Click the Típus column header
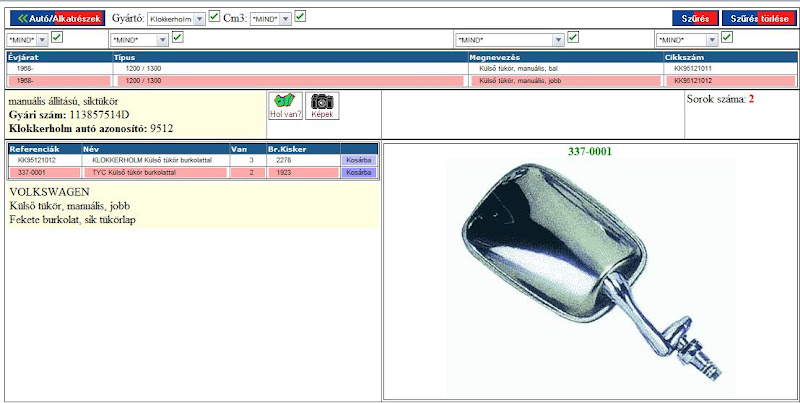 (x=290, y=58)
